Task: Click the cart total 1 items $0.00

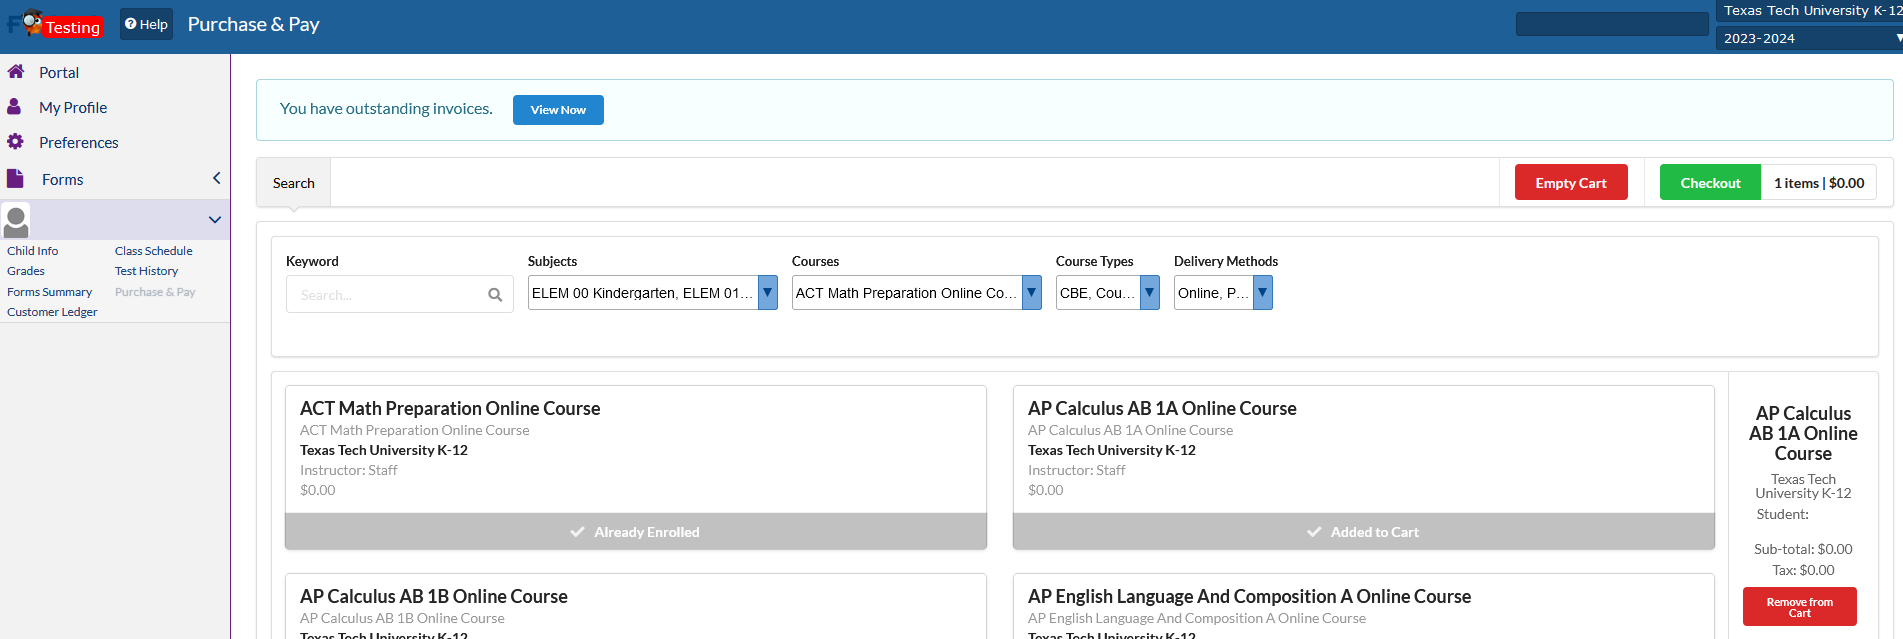Action: [x=1819, y=182]
